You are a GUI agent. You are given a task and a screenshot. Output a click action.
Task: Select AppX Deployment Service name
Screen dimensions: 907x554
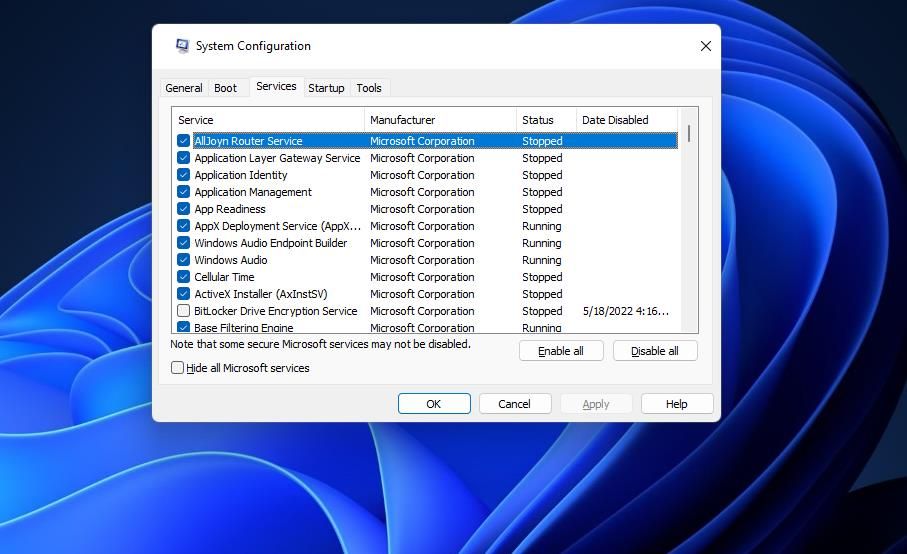(277, 226)
